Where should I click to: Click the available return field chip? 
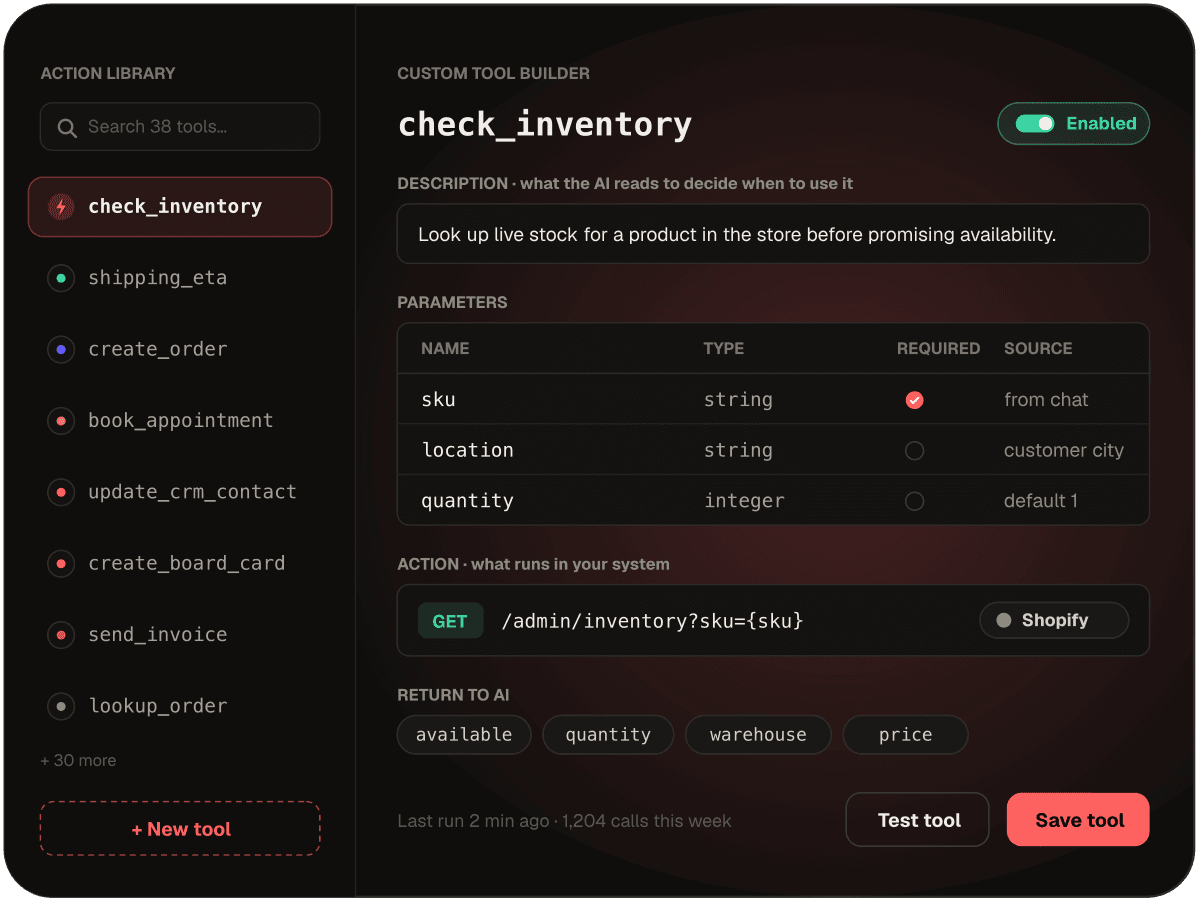[464, 735]
